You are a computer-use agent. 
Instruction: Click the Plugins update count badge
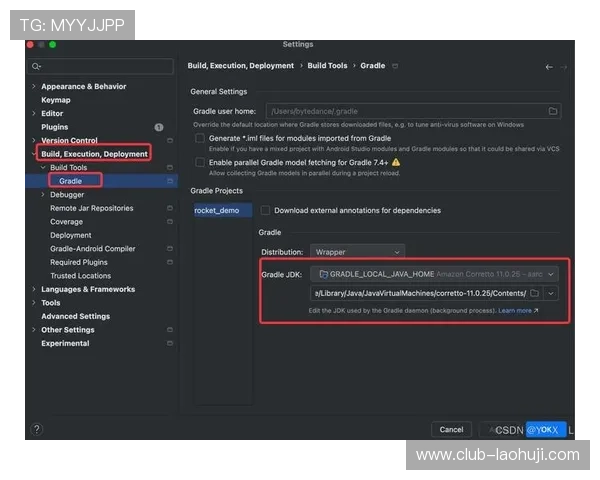coord(159,127)
